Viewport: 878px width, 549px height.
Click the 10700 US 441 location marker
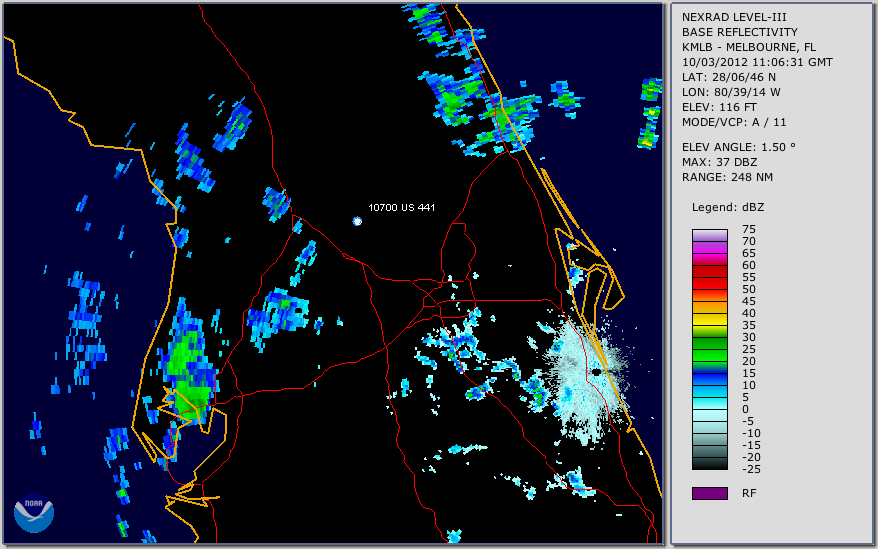pos(357,221)
